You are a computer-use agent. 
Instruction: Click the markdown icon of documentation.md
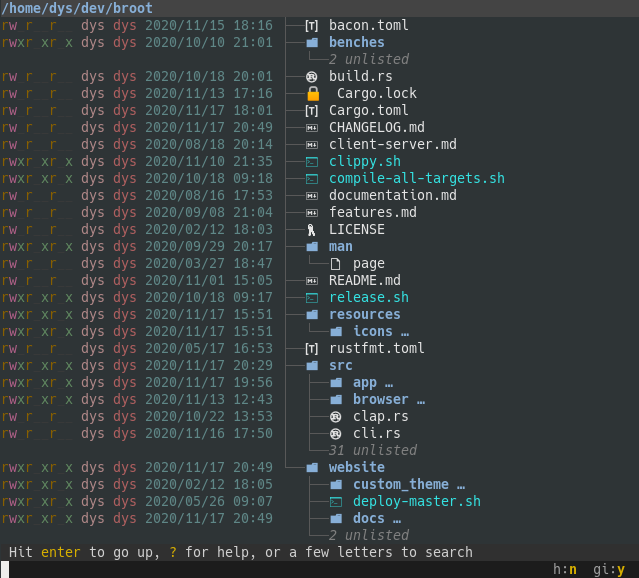point(312,196)
